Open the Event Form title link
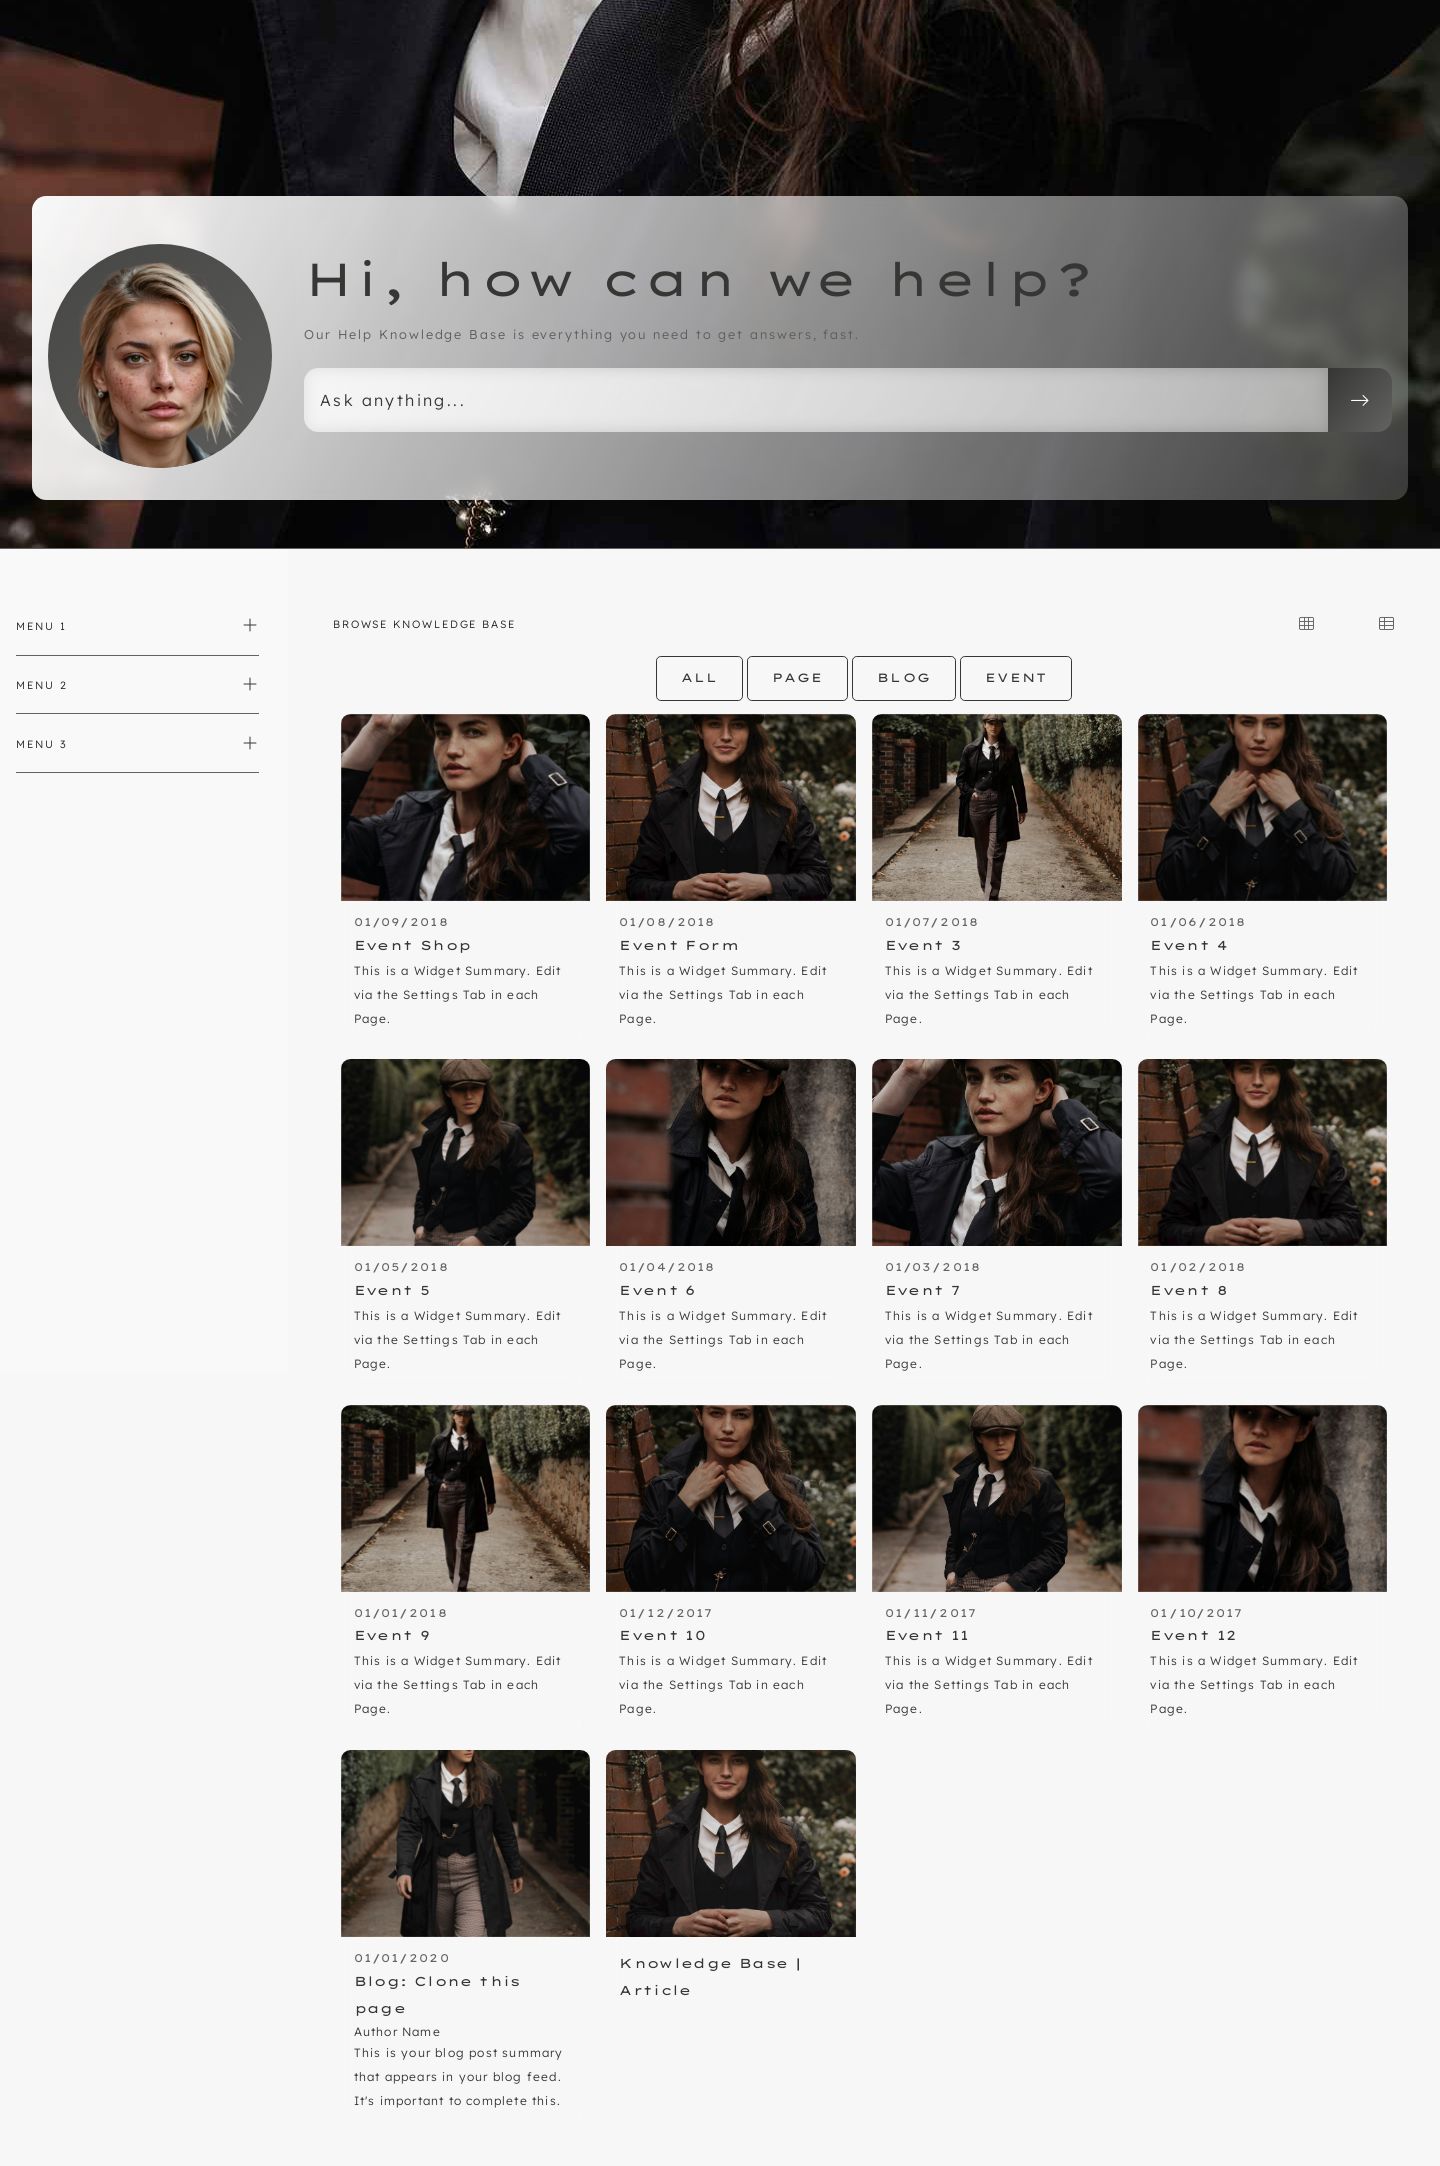 (679, 945)
